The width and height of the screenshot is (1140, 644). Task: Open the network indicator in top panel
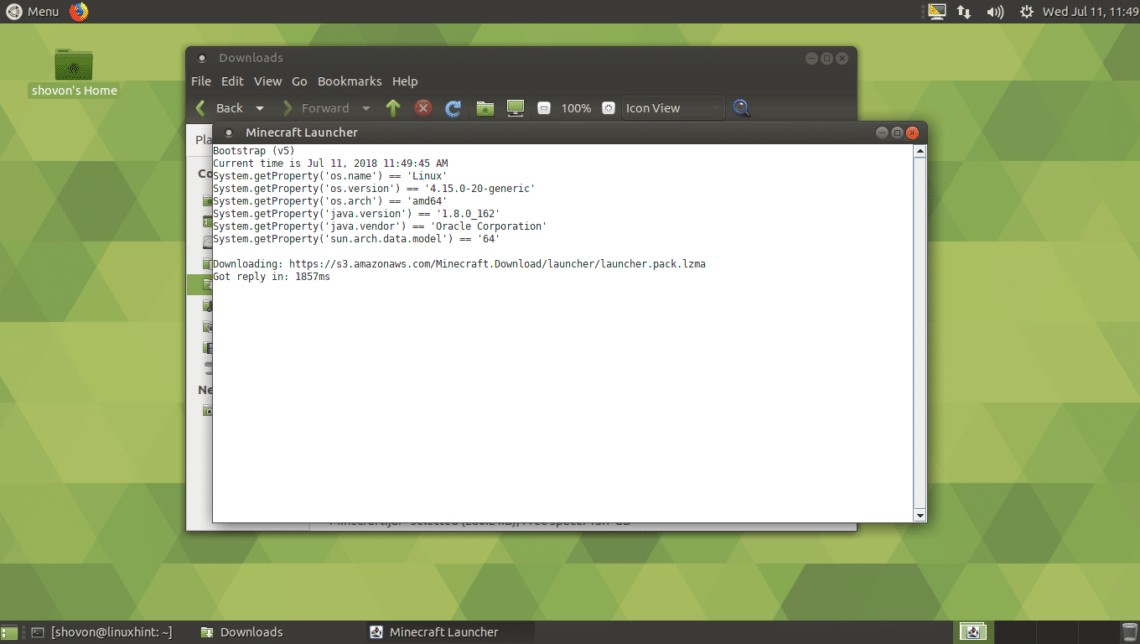pos(964,12)
